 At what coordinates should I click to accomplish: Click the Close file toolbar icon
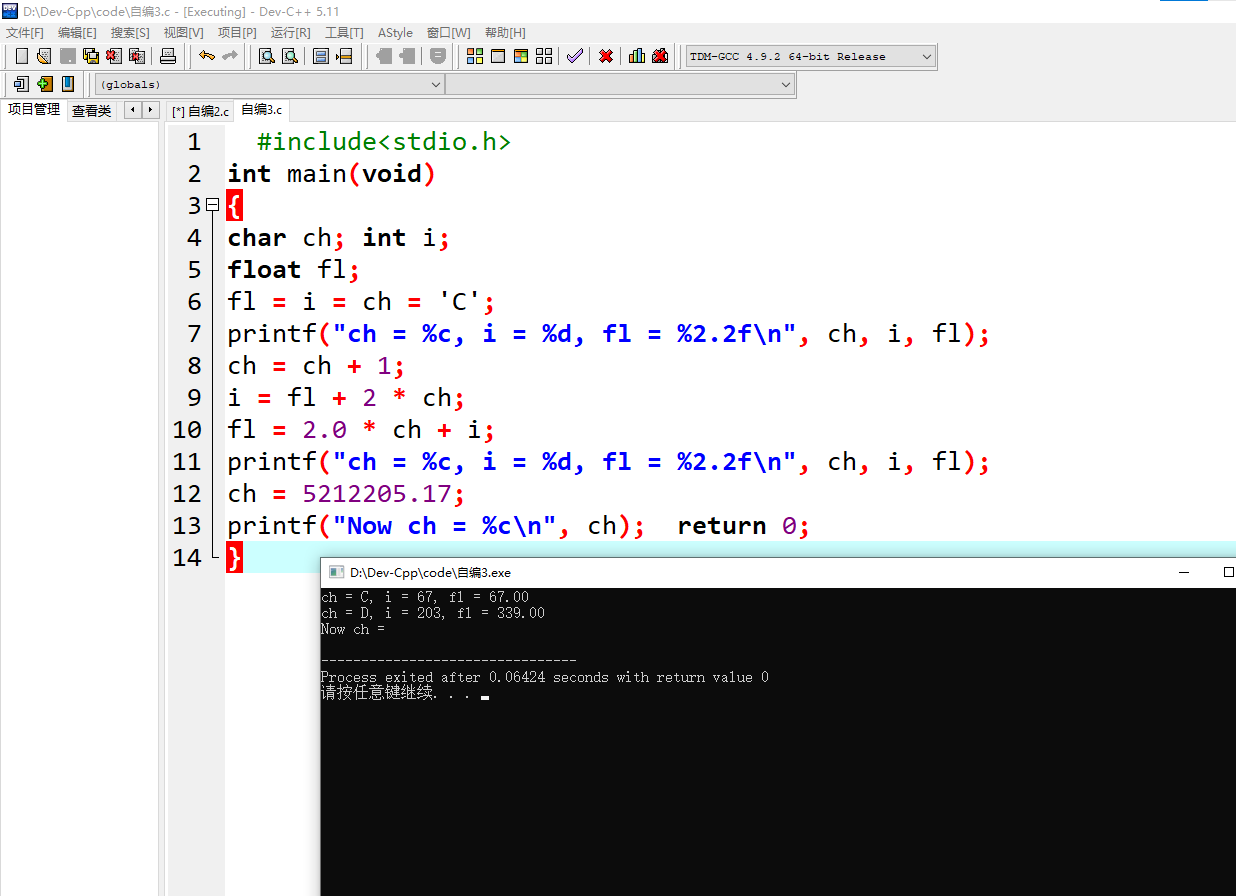pyautogui.click(x=114, y=56)
